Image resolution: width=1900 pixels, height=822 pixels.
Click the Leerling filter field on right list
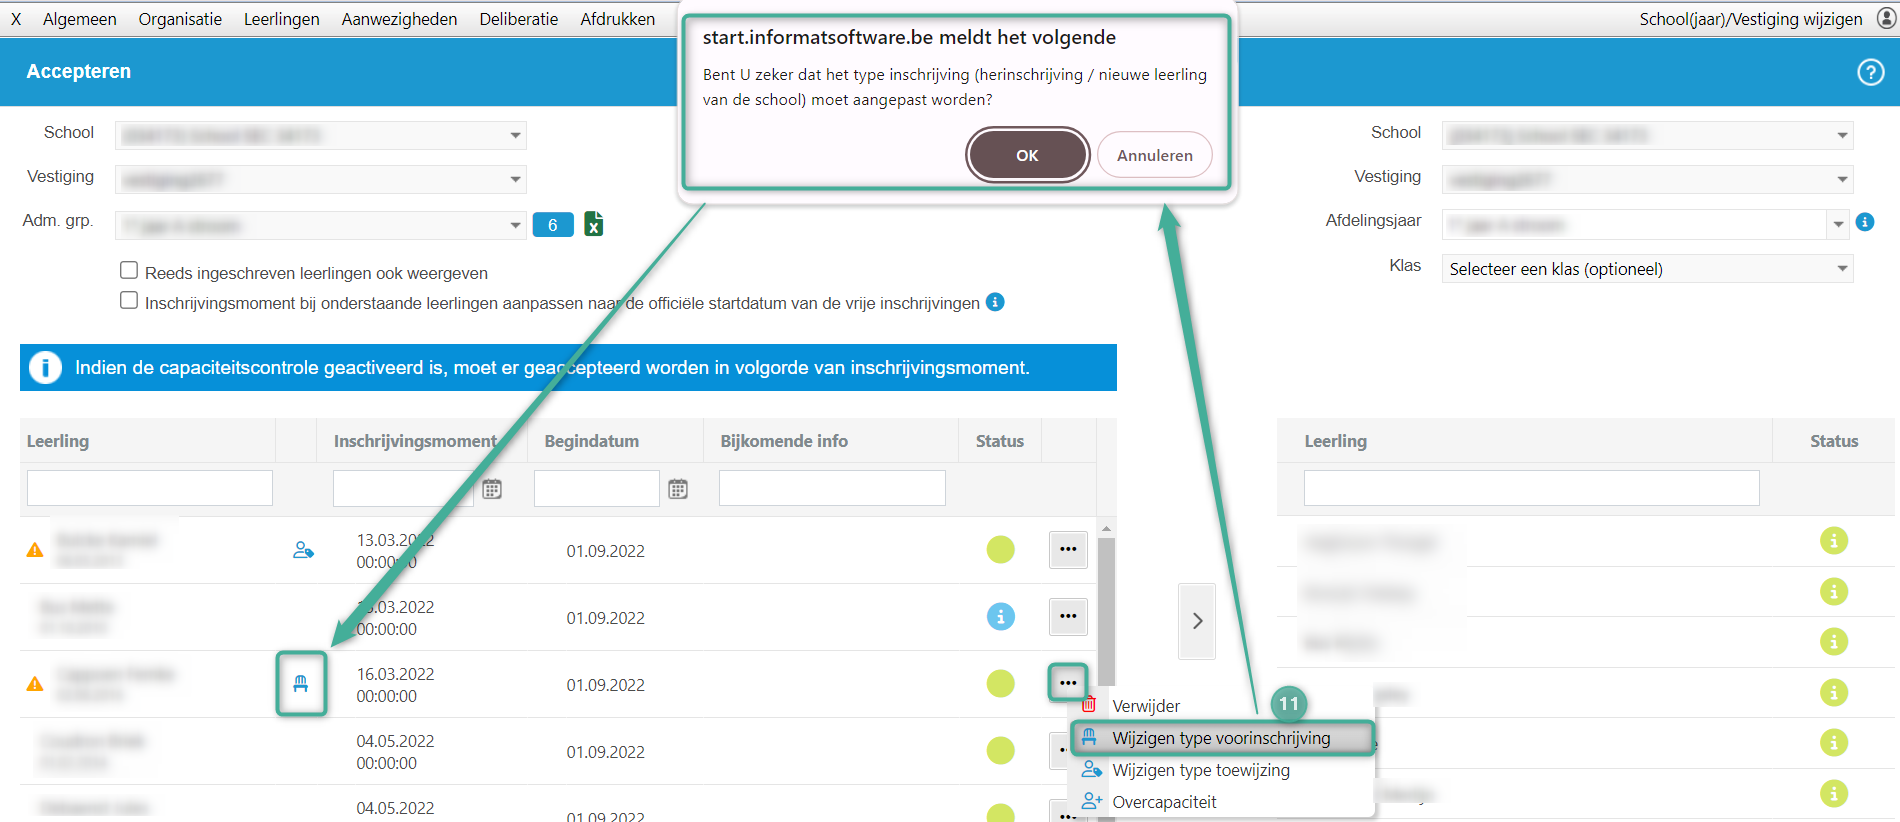point(1530,488)
